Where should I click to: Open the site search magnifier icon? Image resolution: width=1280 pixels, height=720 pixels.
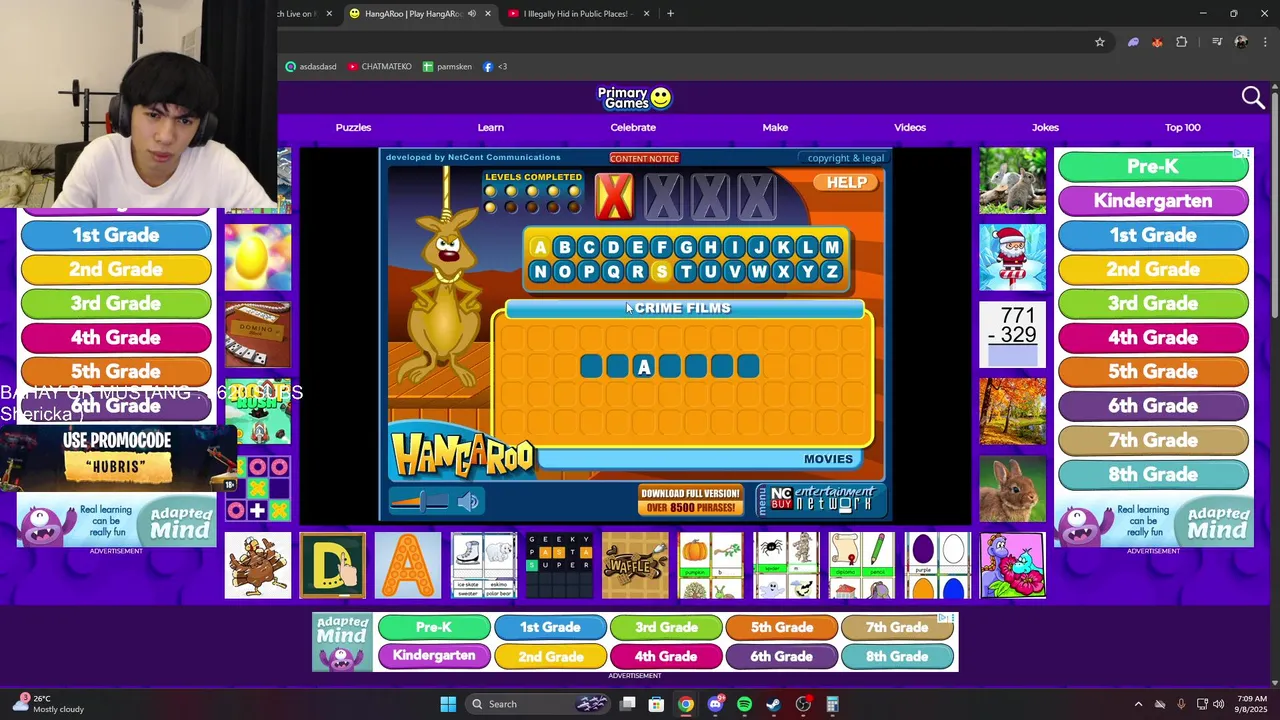[1253, 97]
